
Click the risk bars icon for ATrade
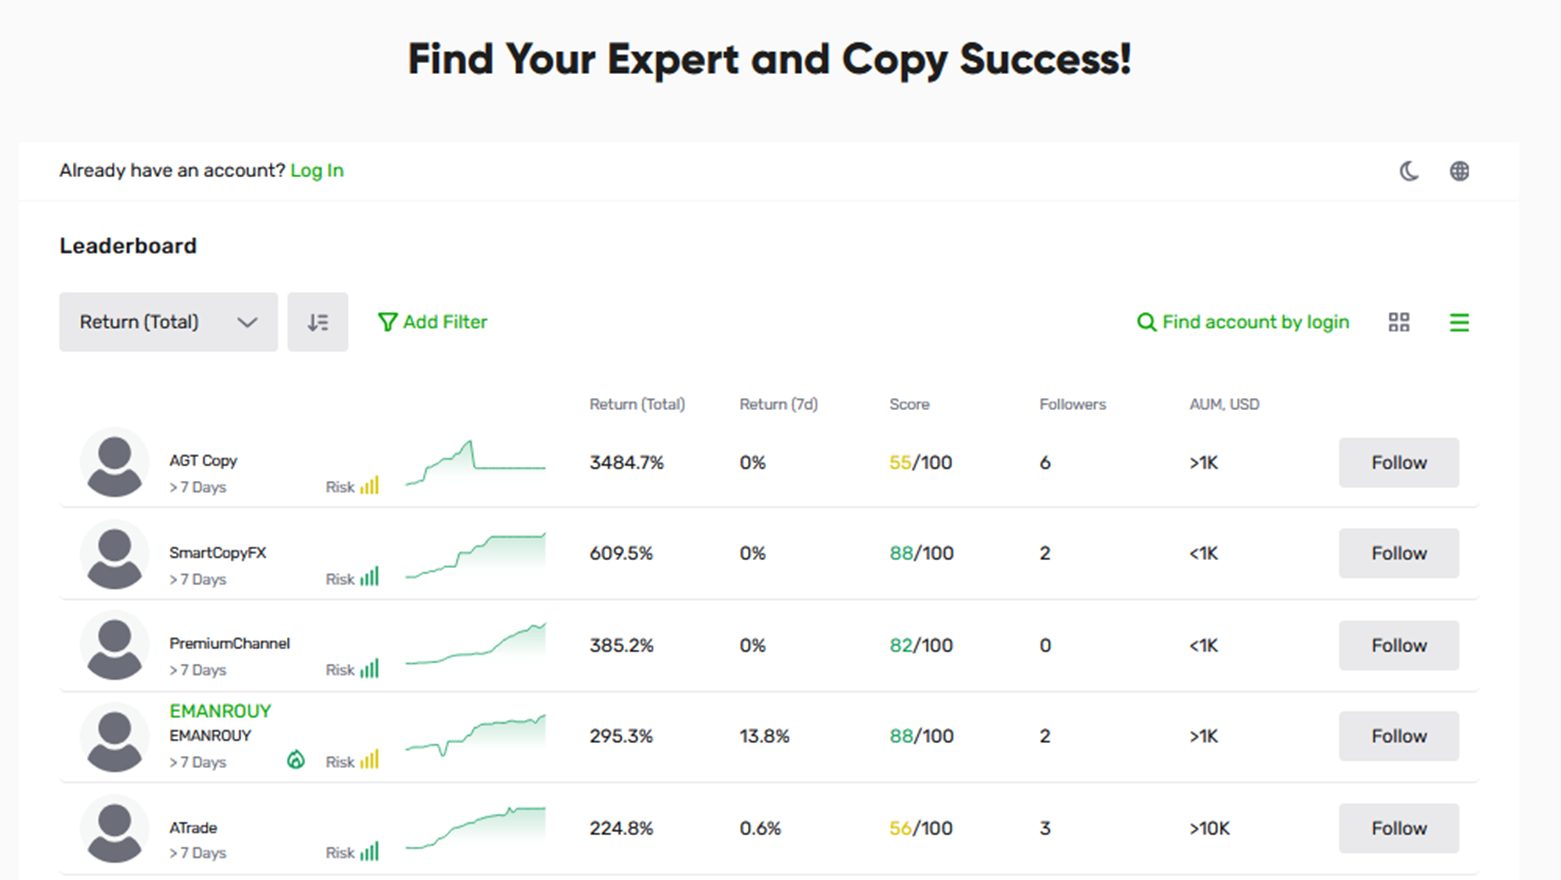coord(370,852)
